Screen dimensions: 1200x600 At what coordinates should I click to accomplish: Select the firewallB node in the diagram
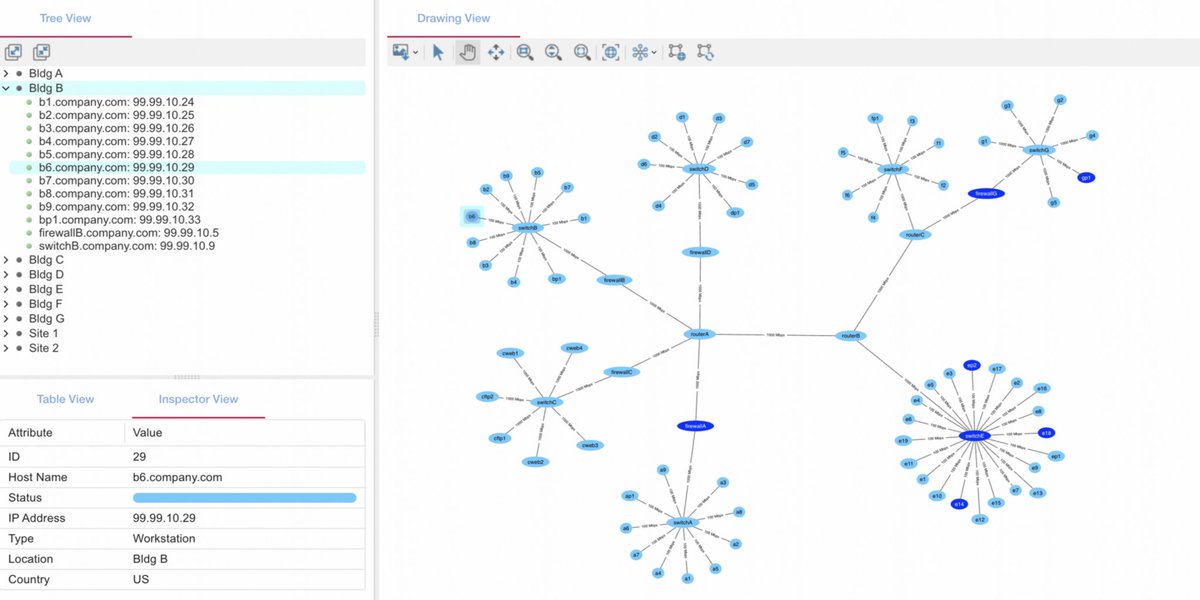[614, 280]
